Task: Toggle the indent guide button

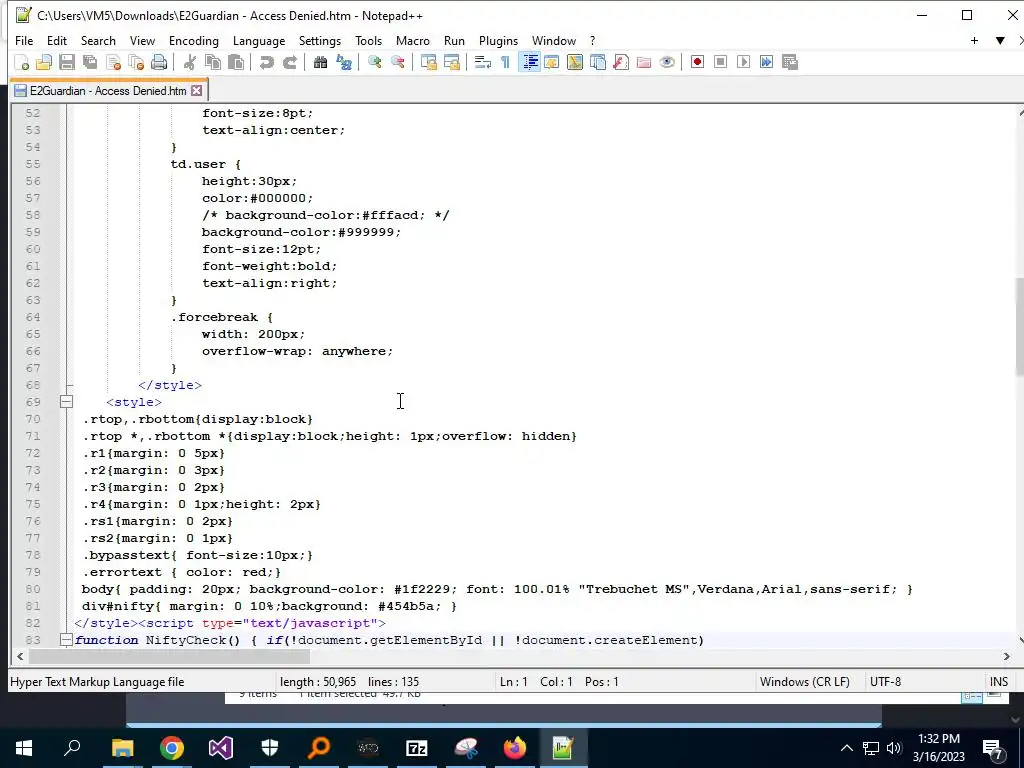Action: [x=529, y=62]
